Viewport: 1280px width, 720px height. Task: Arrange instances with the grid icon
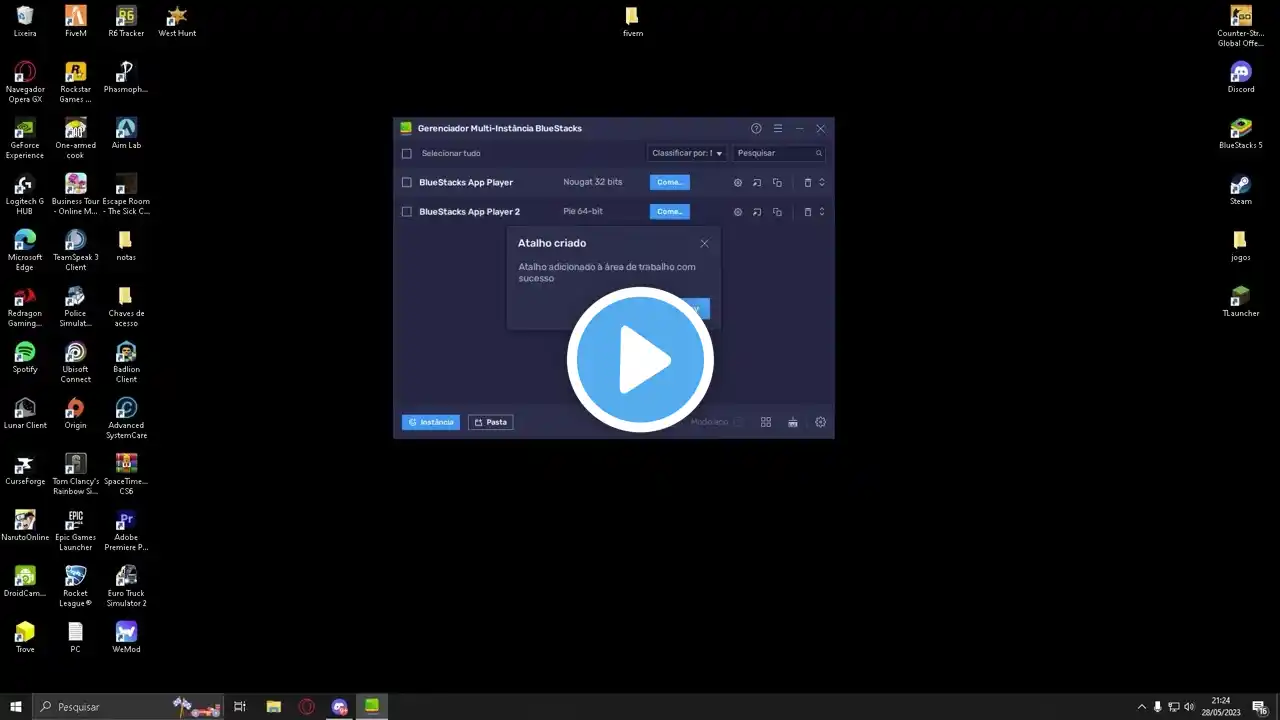coord(766,422)
